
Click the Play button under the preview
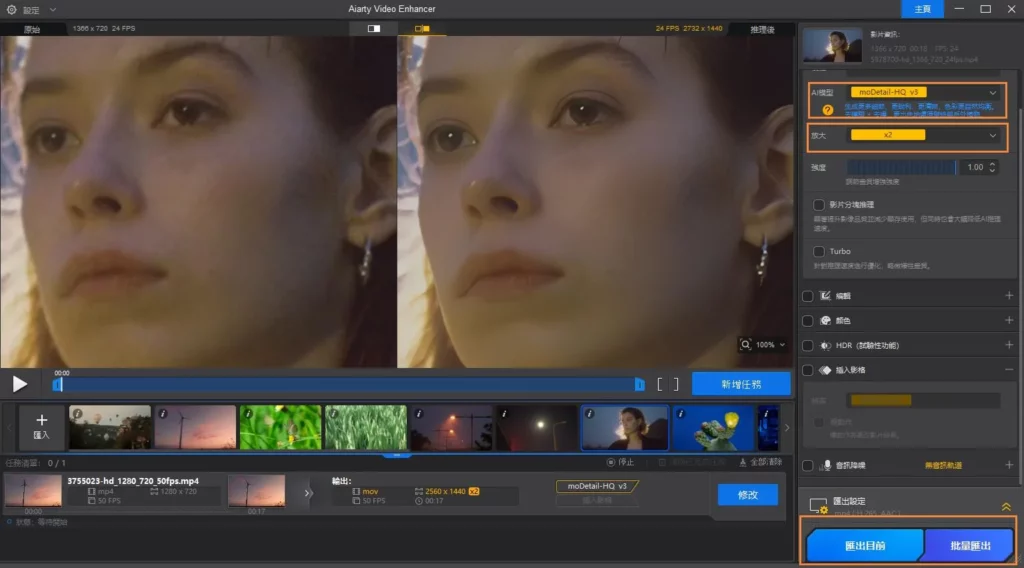click(x=19, y=383)
